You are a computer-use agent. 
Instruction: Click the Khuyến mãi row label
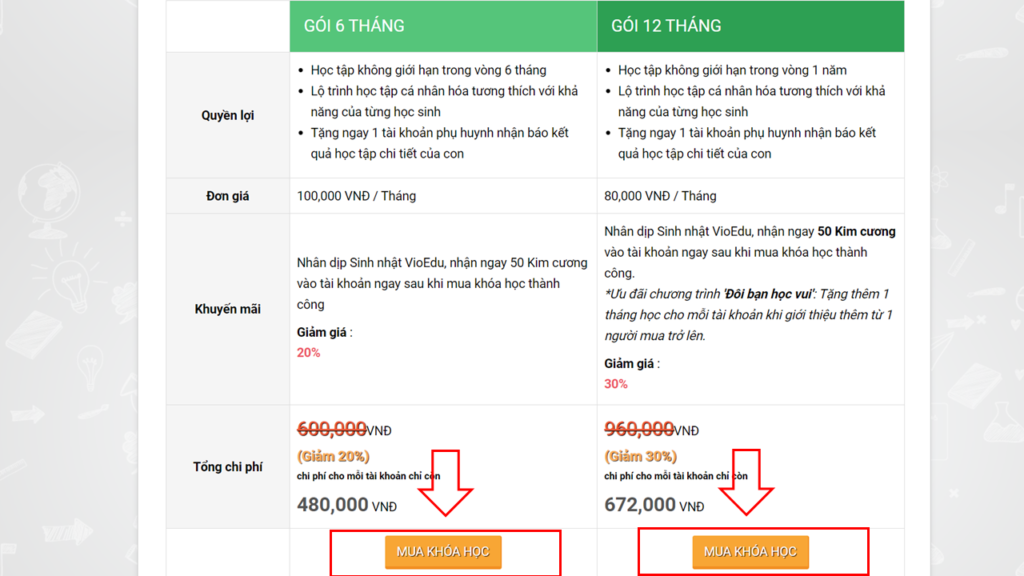coord(227,309)
